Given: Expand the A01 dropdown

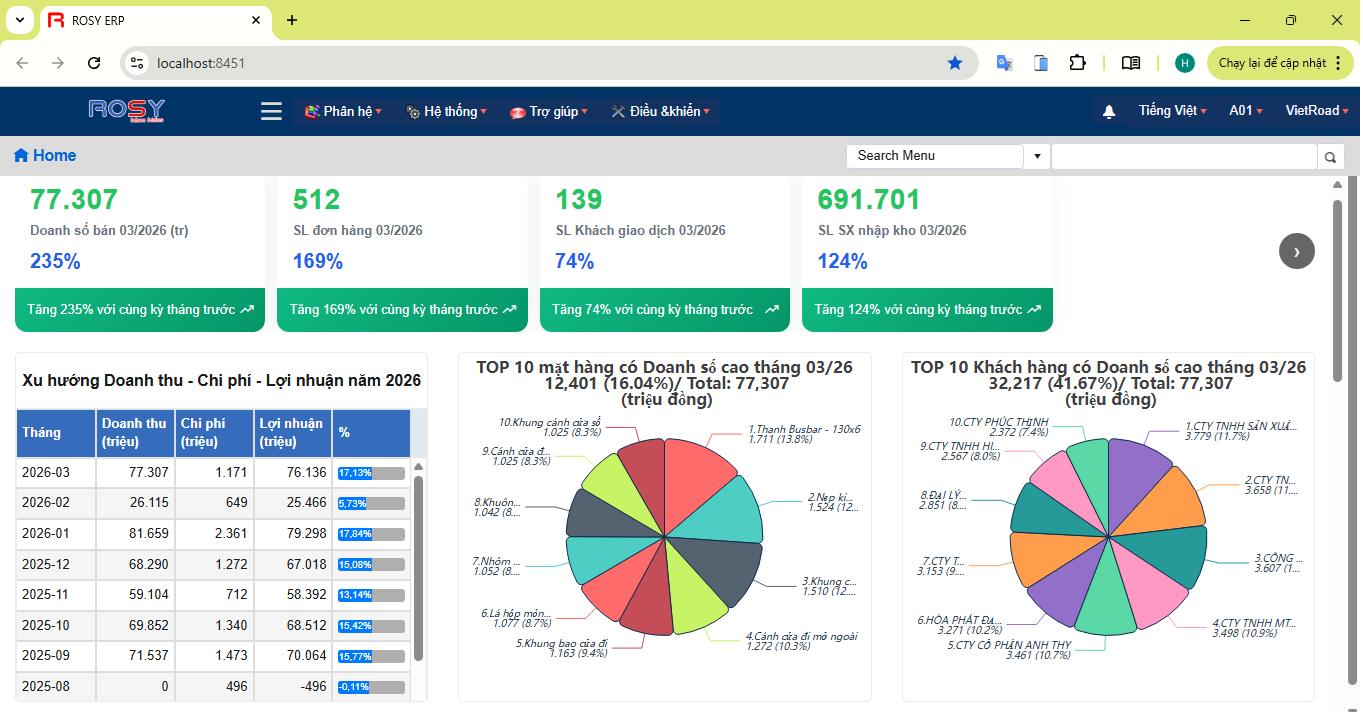Looking at the screenshot, I should pos(1245,111).
